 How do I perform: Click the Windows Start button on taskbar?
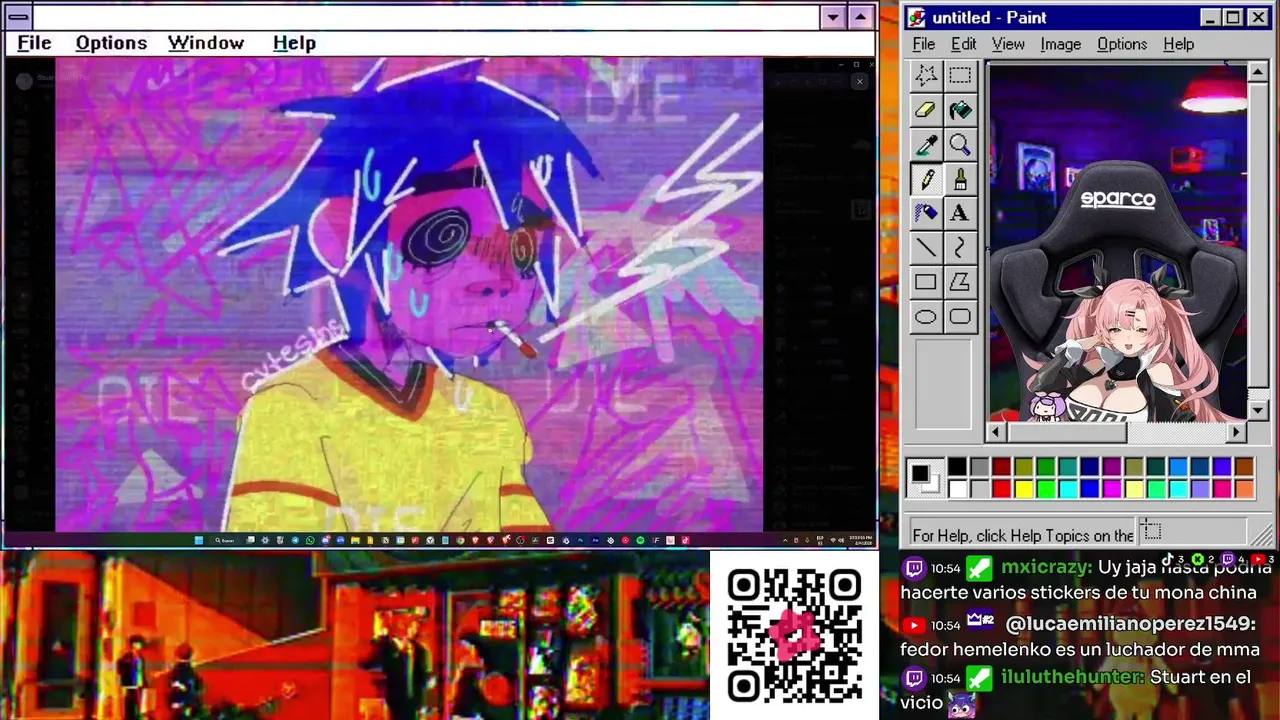198,540
